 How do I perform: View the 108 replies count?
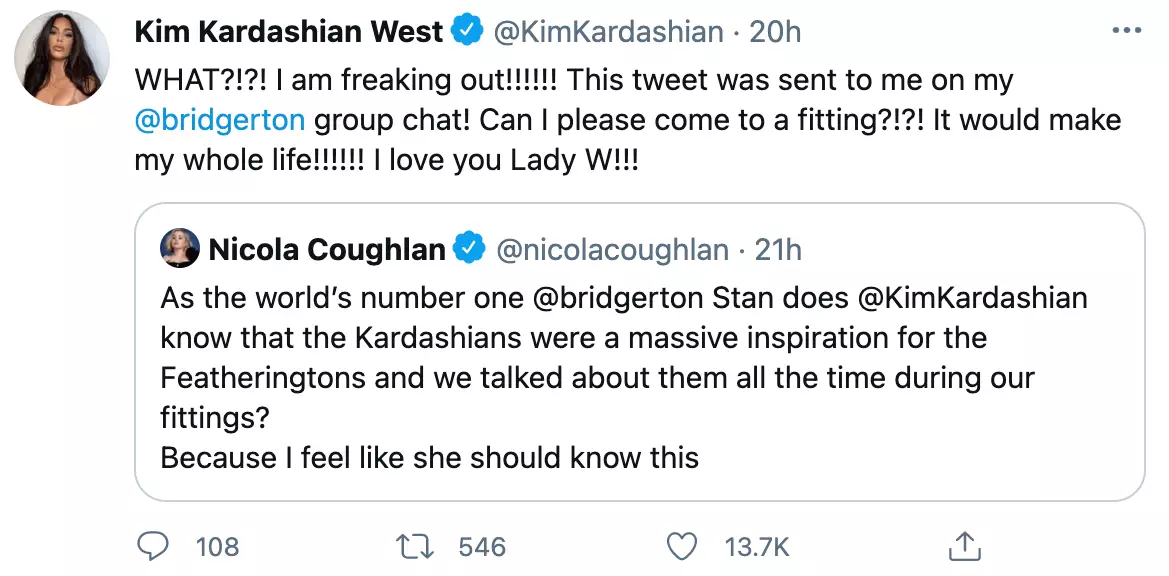(x=217, y=546)
